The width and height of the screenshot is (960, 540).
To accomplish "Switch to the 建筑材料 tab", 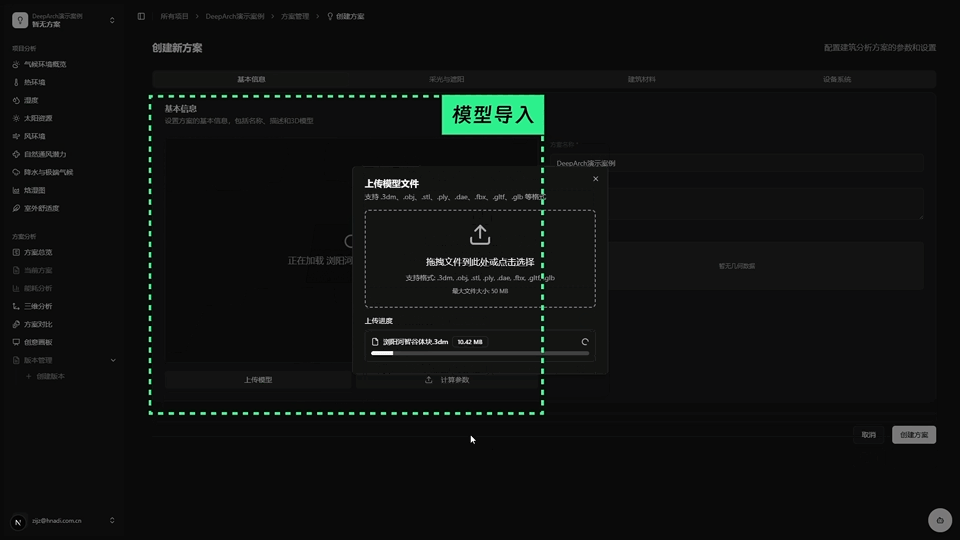I will 642,79.
